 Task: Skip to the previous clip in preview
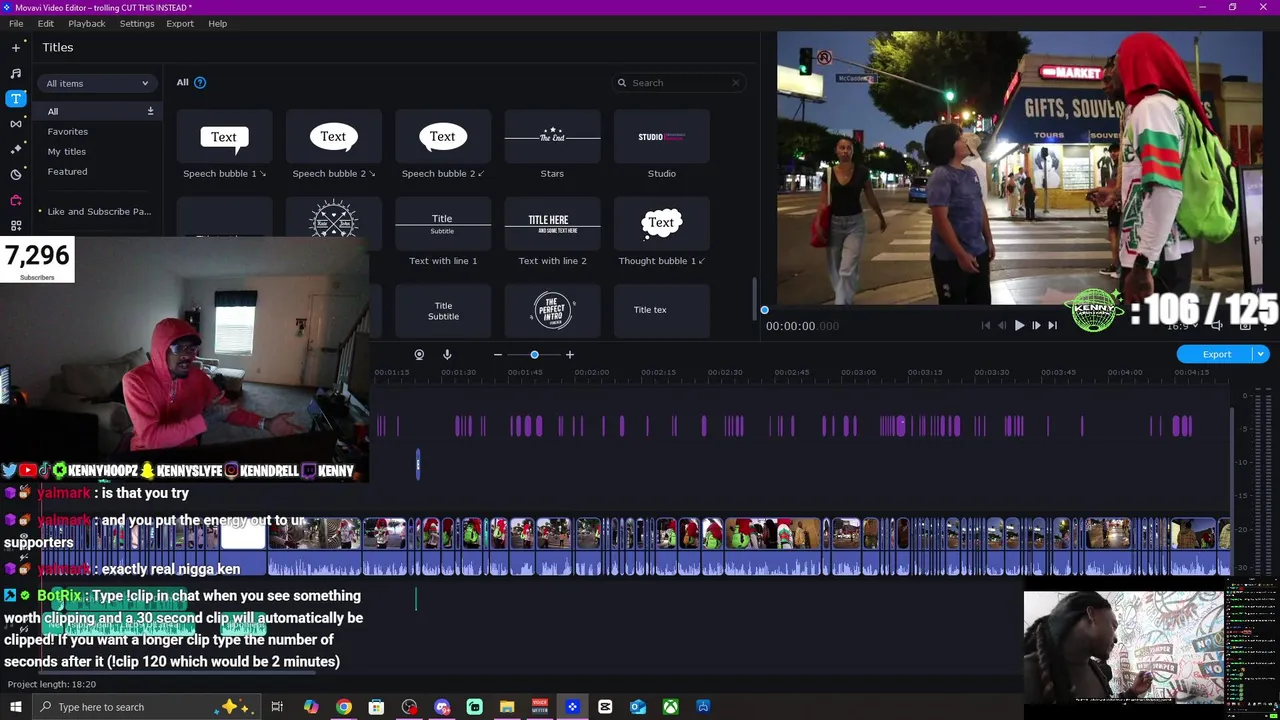pos(986,325)
